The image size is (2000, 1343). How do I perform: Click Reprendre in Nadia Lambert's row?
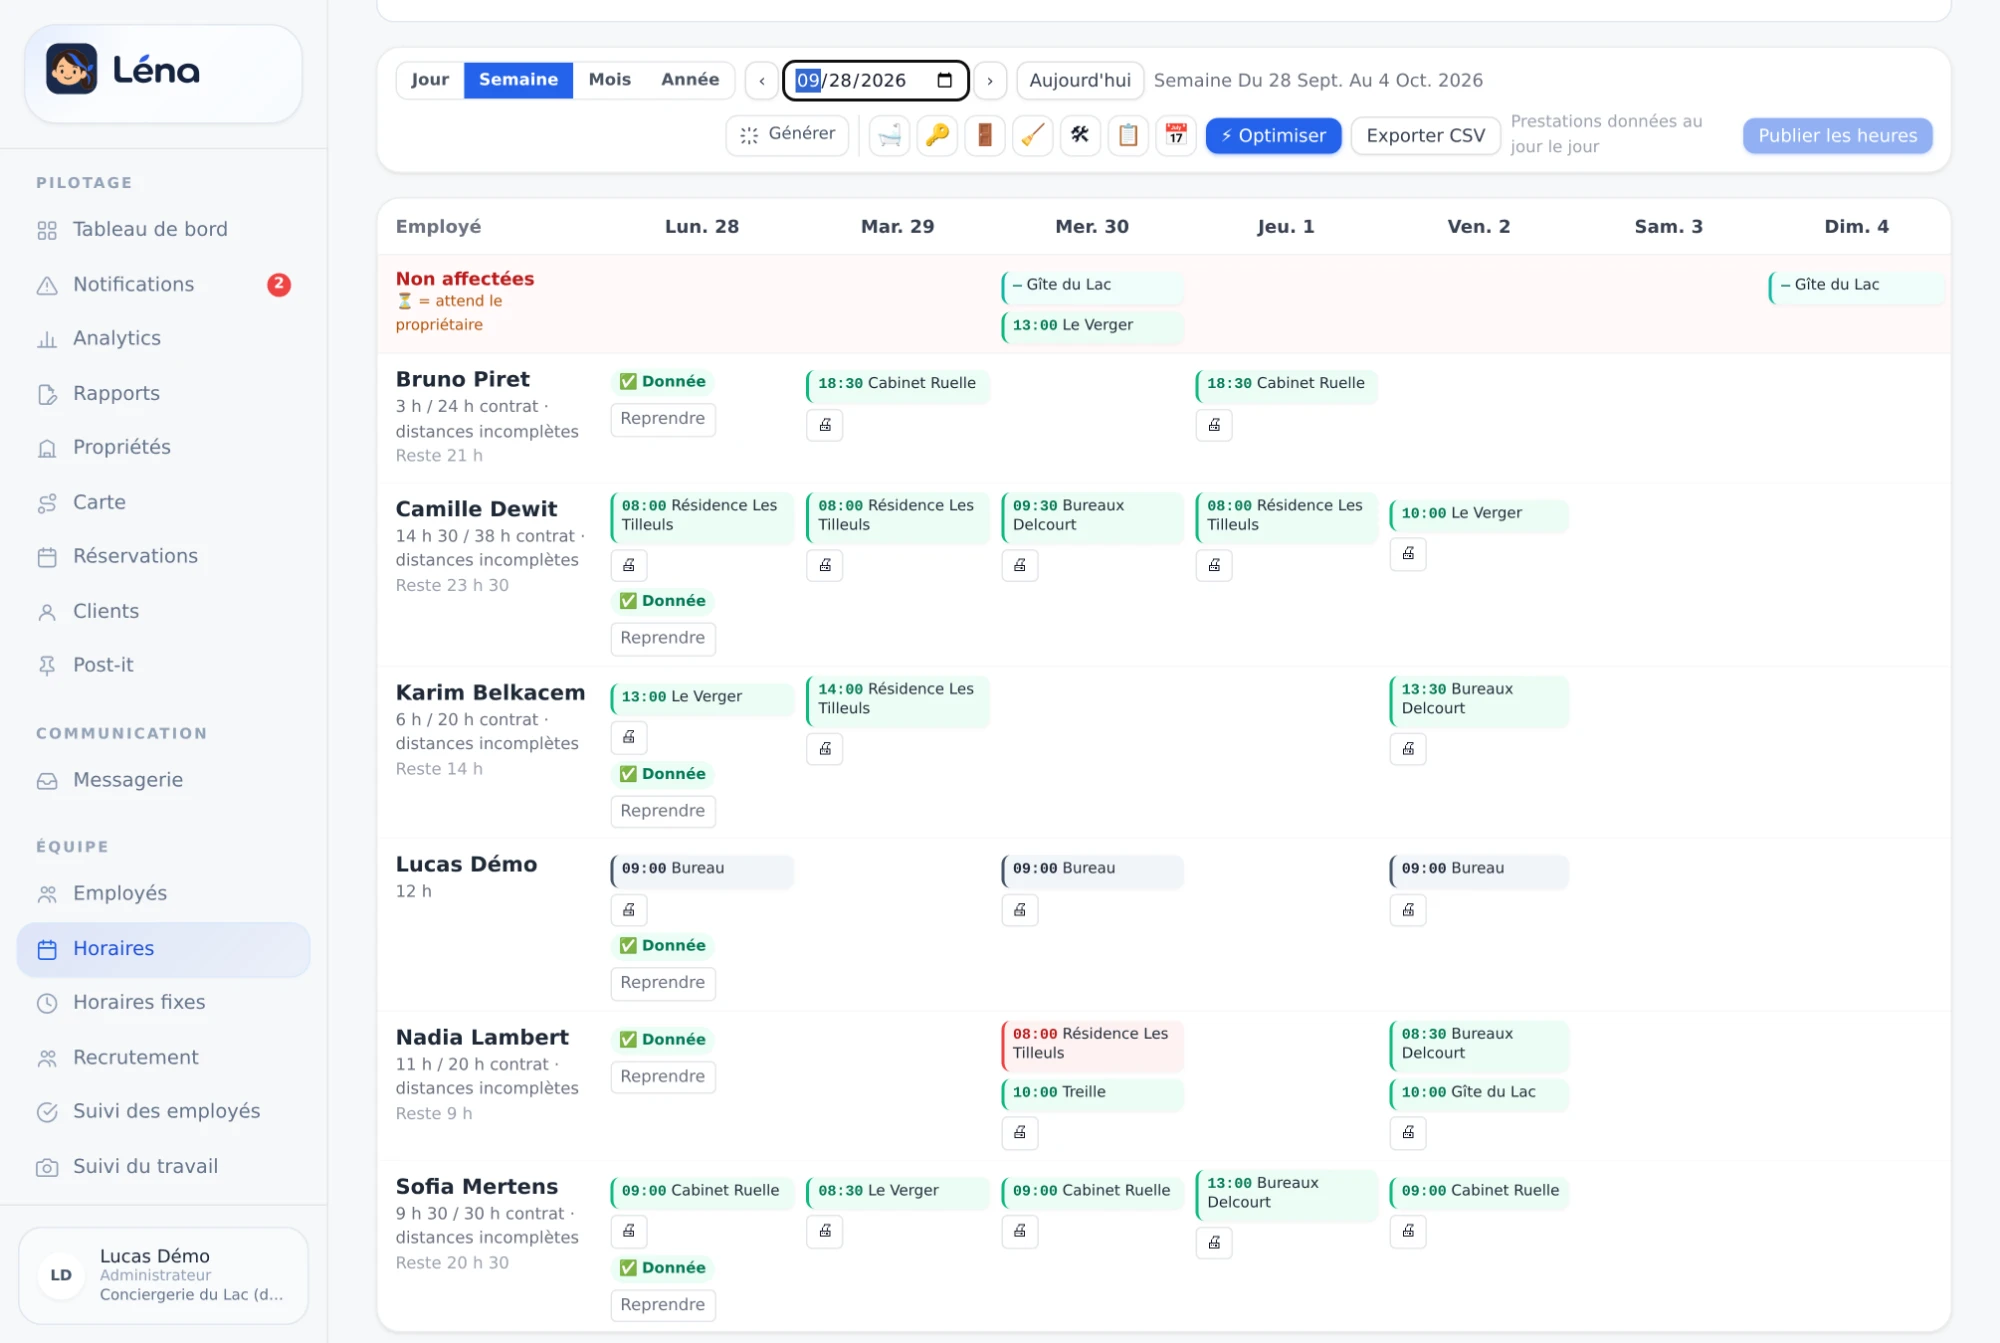coord(663,1077)
